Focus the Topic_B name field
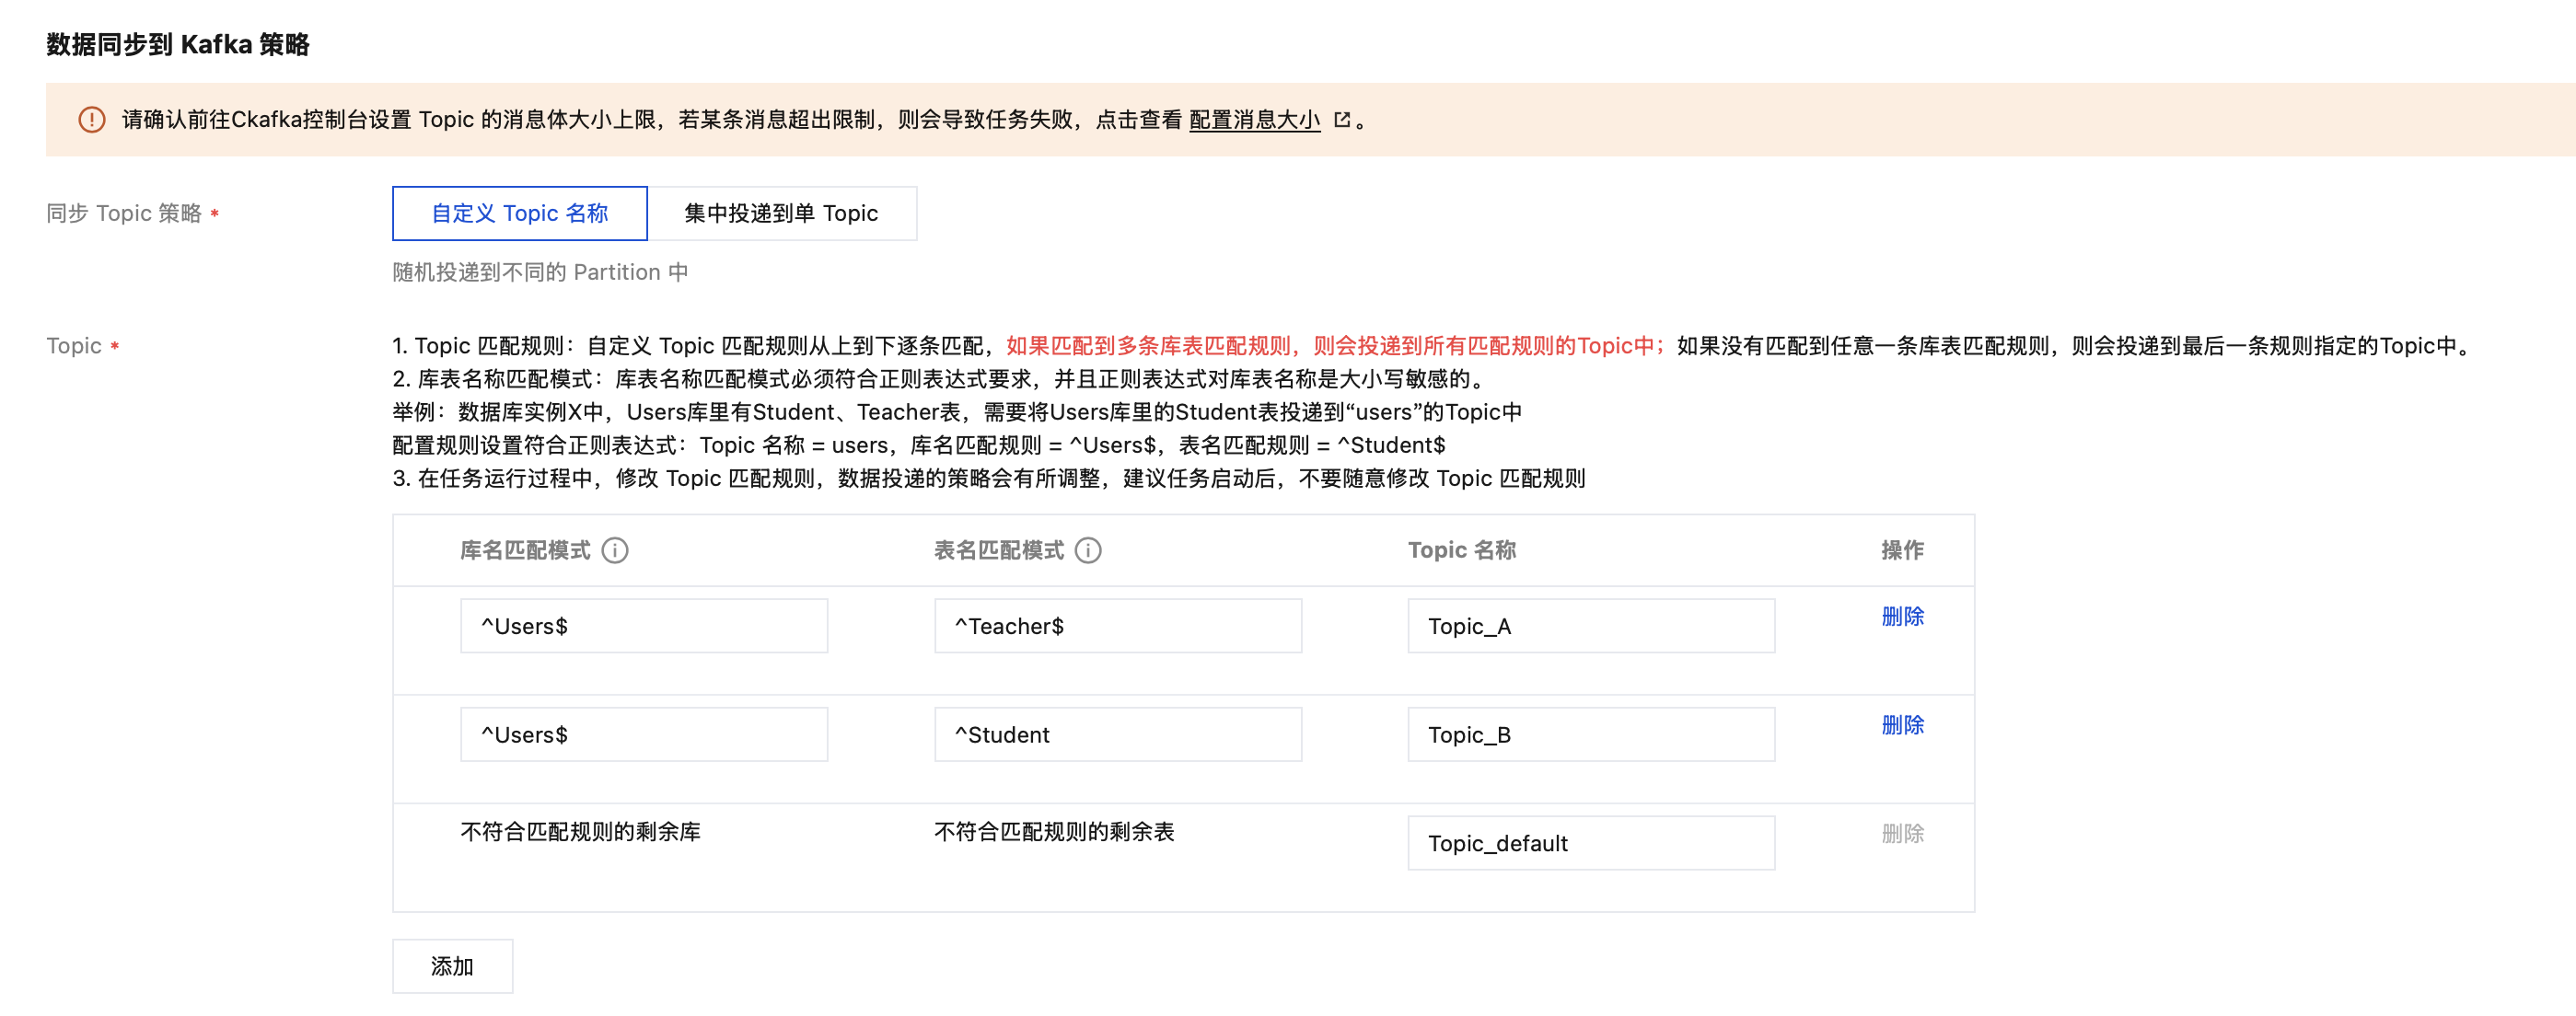This screenshot has width=2576, height=1016. 1590,735
